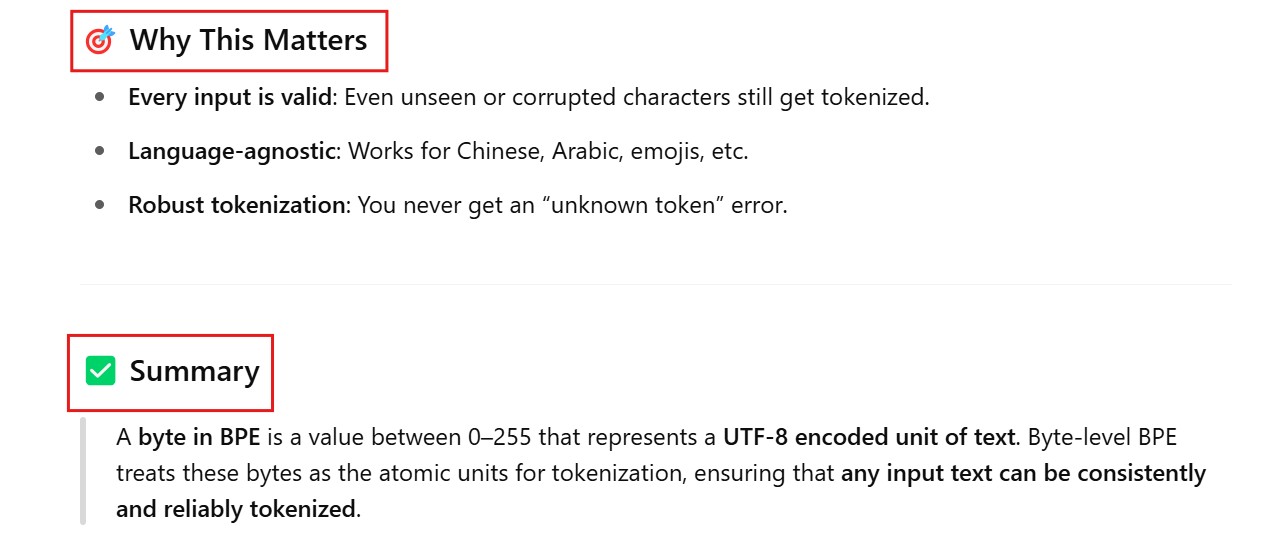
Task: Click the dart target emoji icon
Action: (100, 41)
